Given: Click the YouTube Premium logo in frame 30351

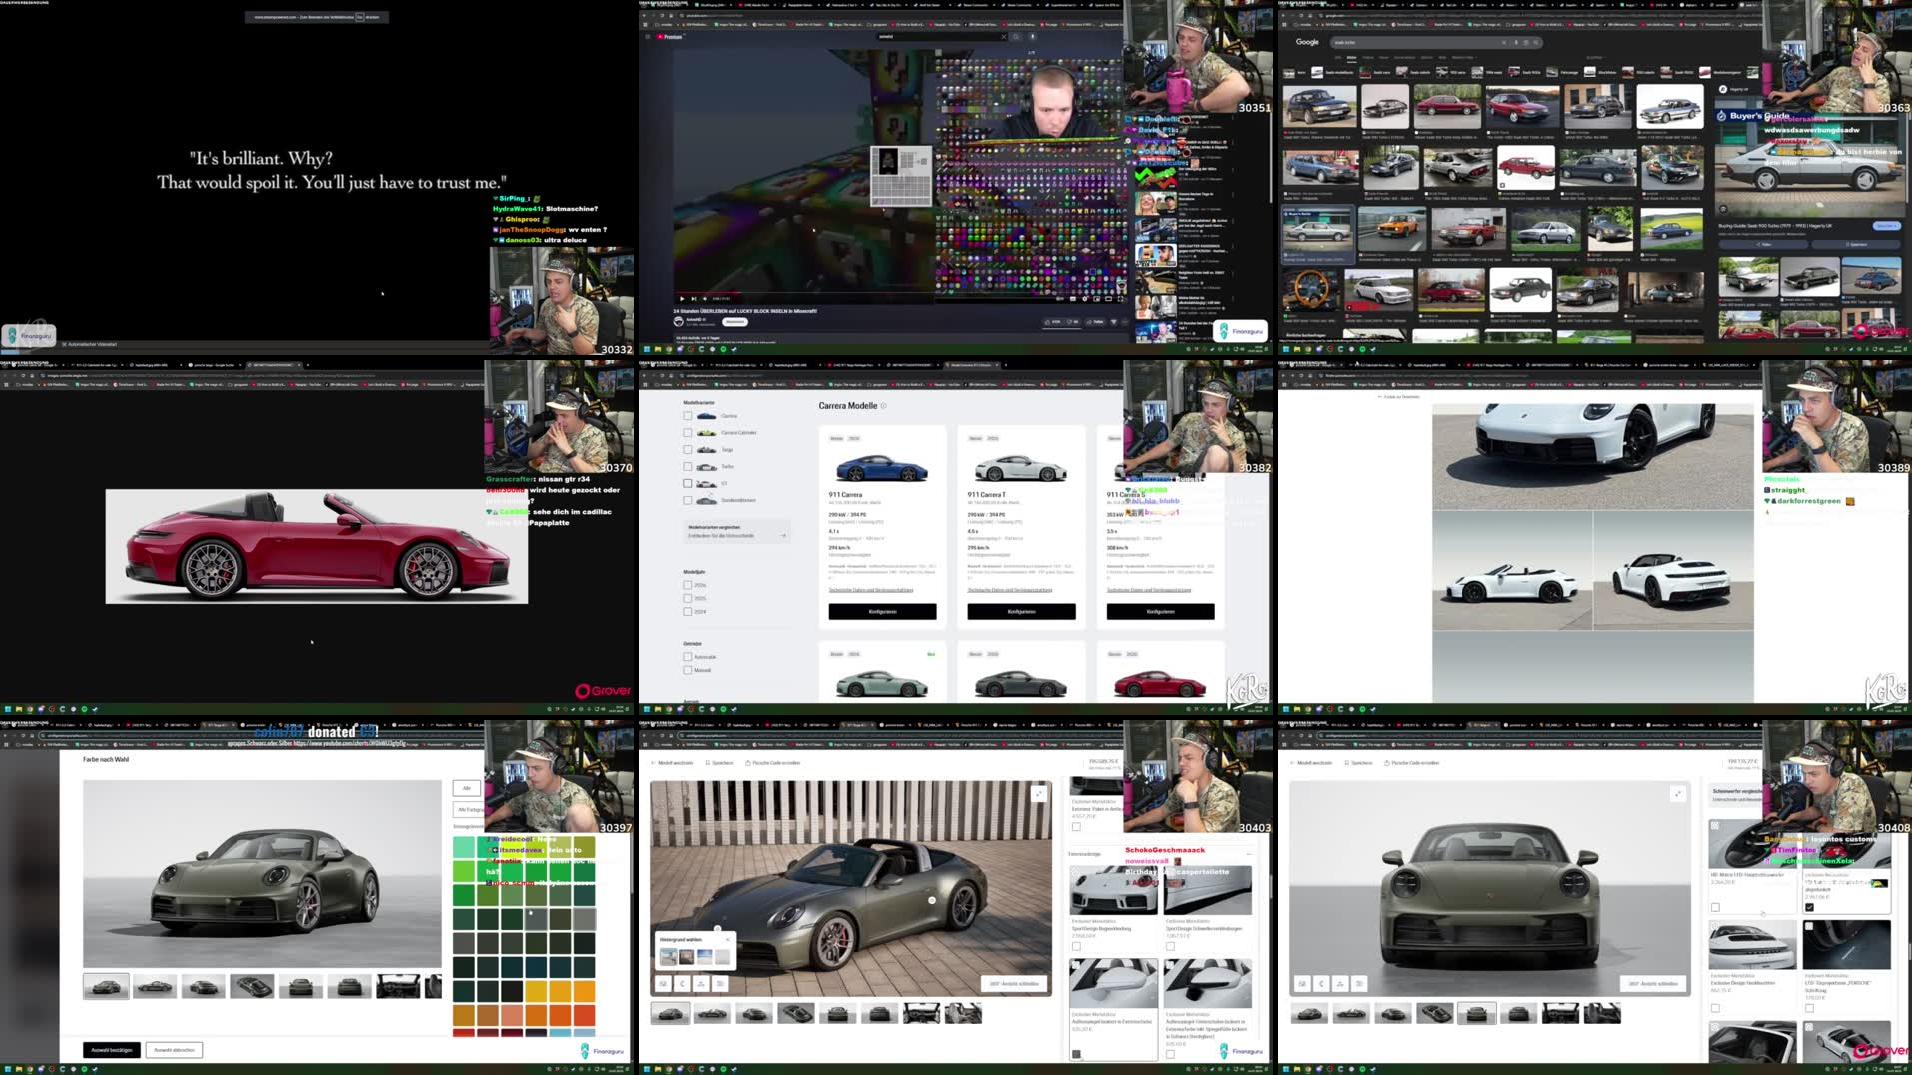Looking at the screenshot, I should [670, 37].
